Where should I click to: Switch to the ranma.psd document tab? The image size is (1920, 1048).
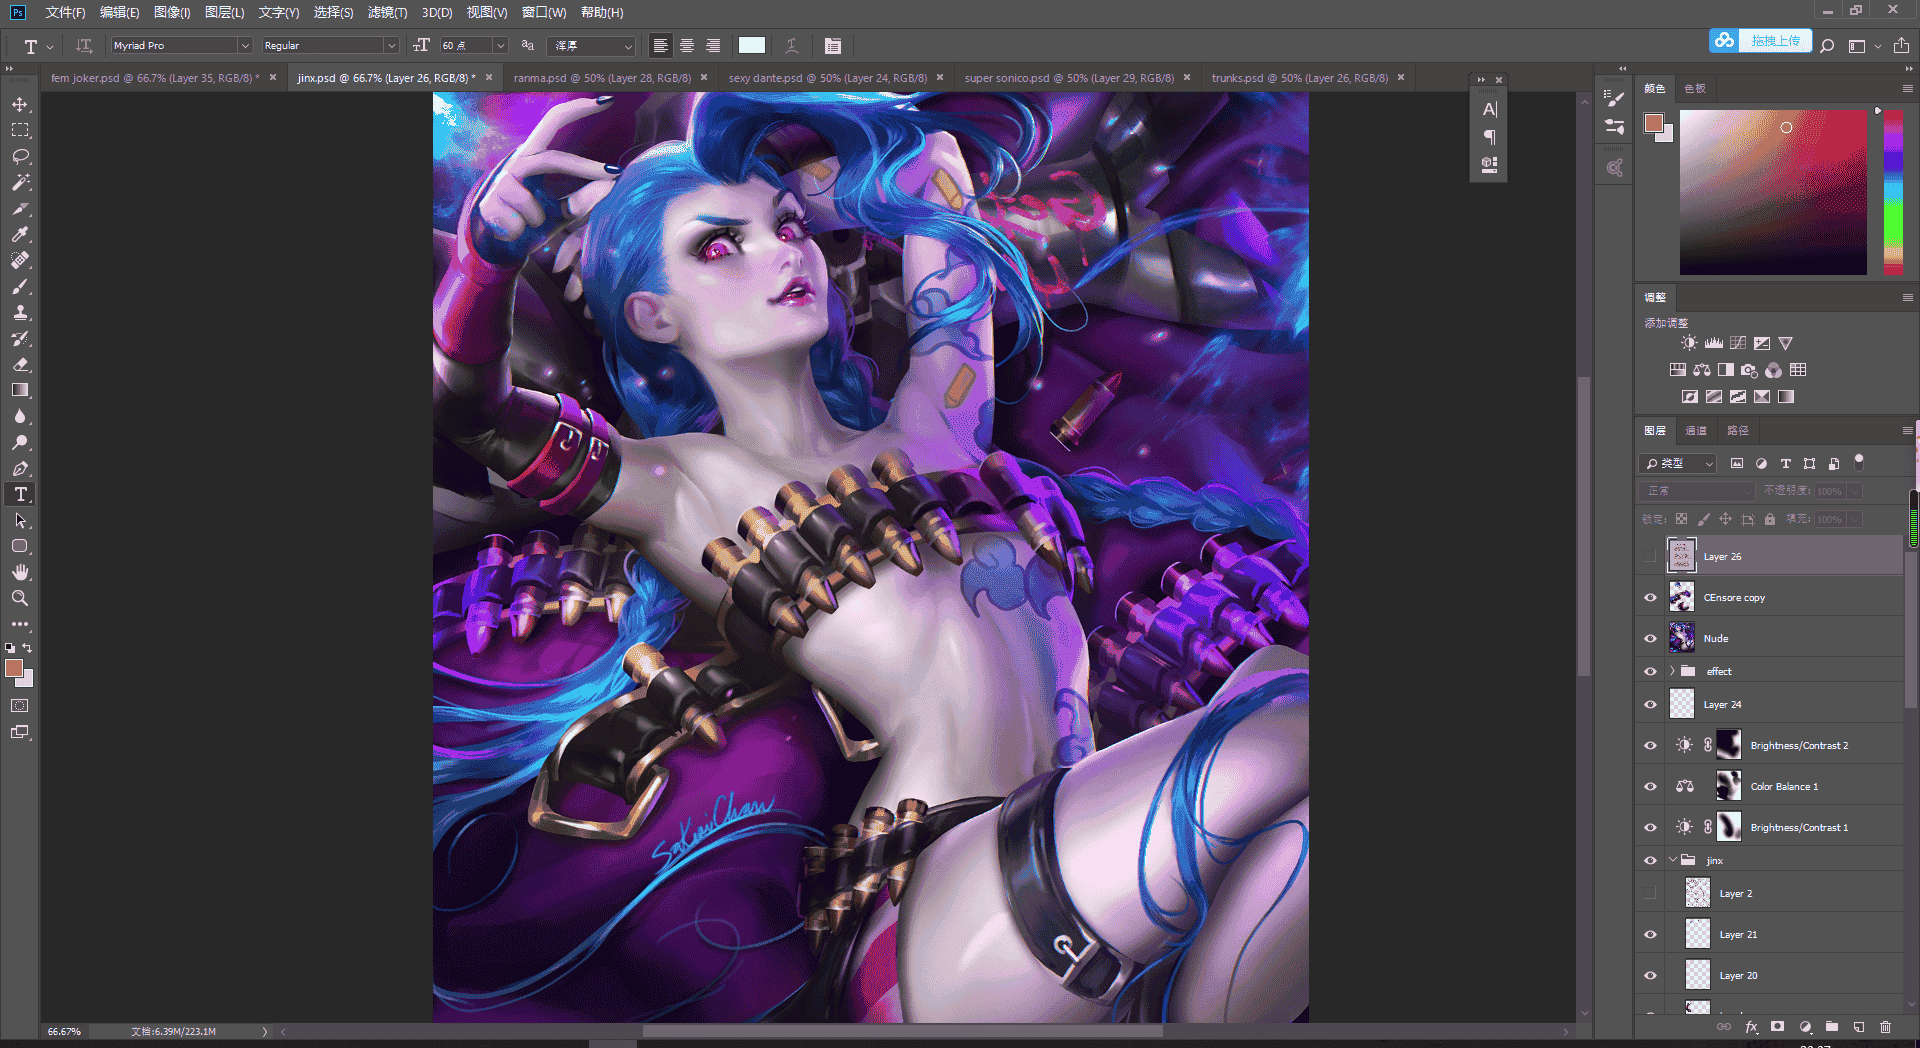click(602, 78)
